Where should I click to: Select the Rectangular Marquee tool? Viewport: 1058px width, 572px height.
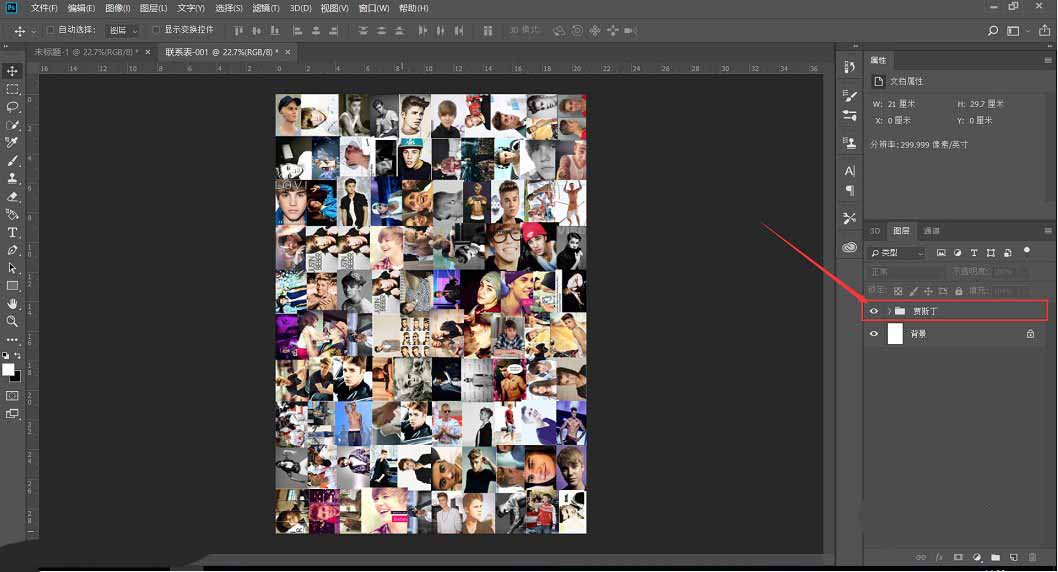(12, 89)
